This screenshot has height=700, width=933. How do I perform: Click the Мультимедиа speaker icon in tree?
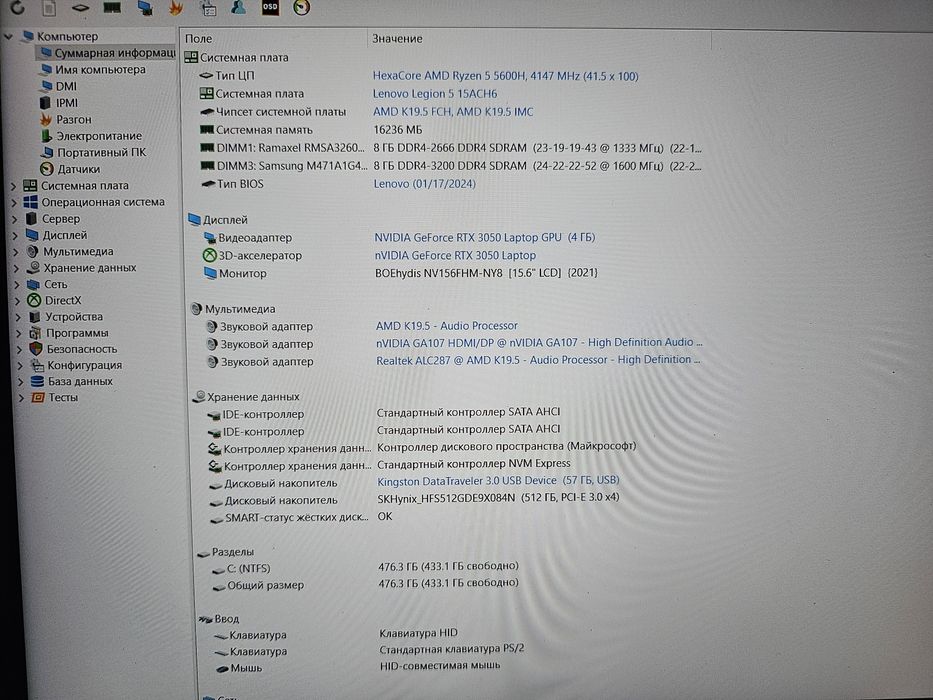(x=33, y=251)
